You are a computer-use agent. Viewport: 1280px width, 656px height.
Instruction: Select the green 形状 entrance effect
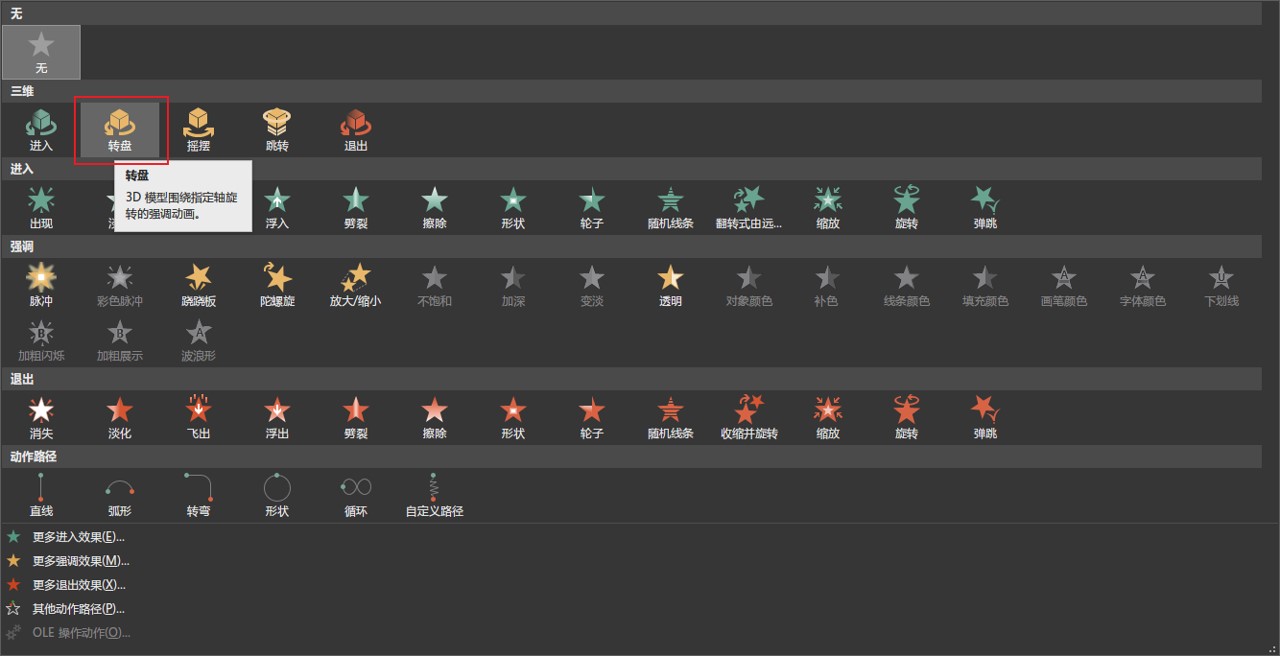tap(513, 207)
